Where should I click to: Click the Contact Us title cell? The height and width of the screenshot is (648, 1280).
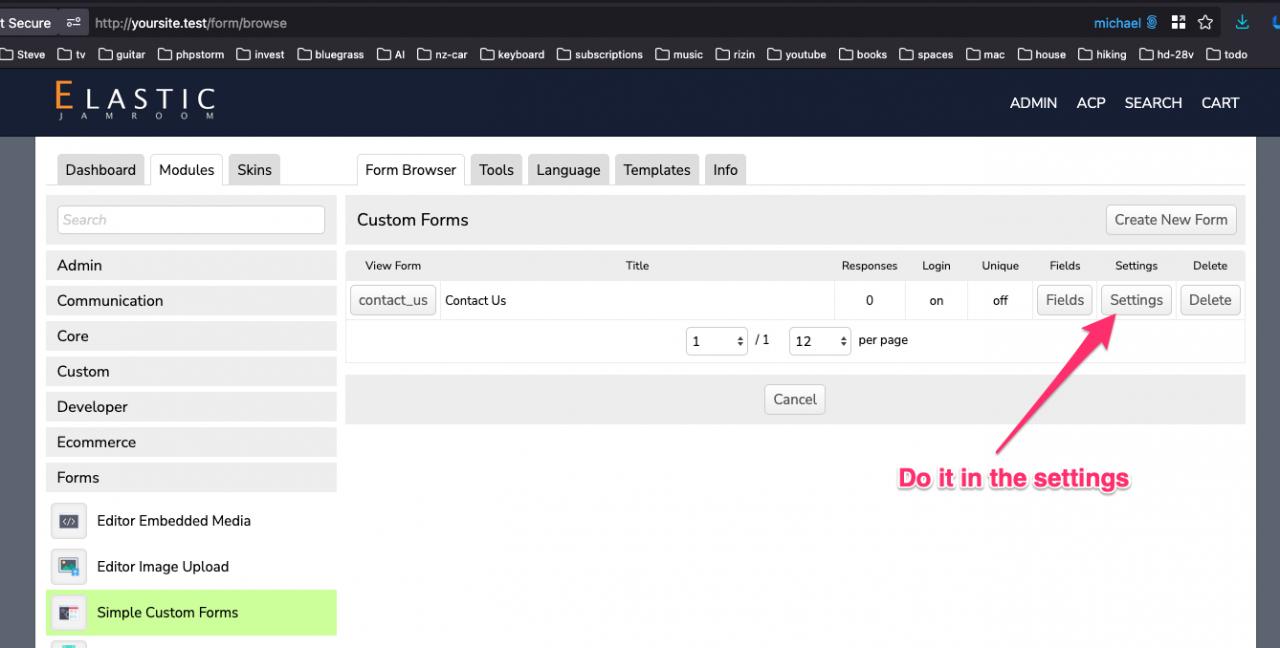637,300
